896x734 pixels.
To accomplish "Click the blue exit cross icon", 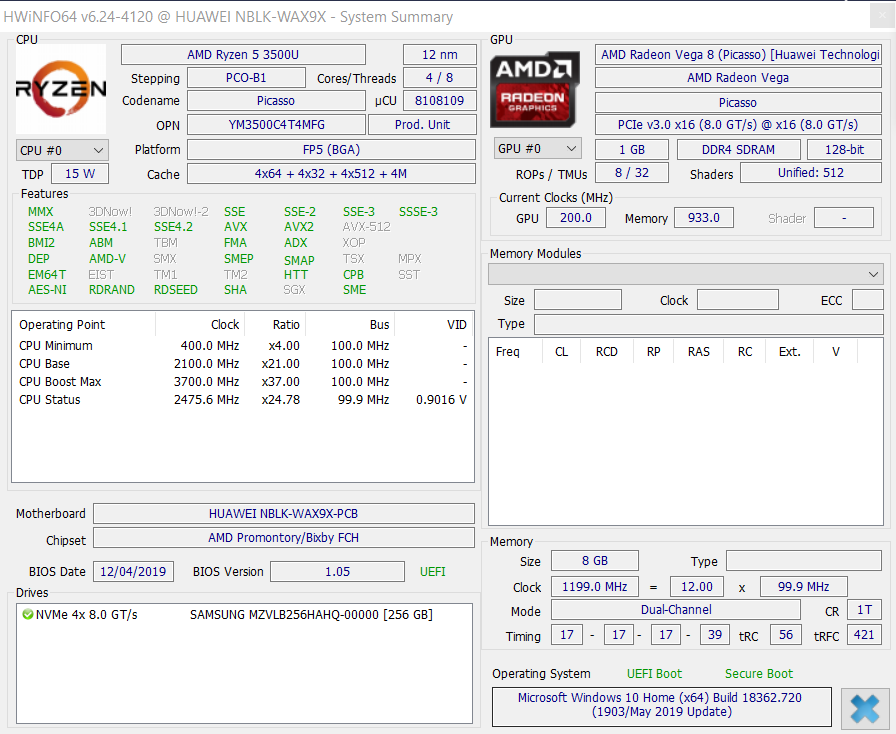I will coord(864,709).
